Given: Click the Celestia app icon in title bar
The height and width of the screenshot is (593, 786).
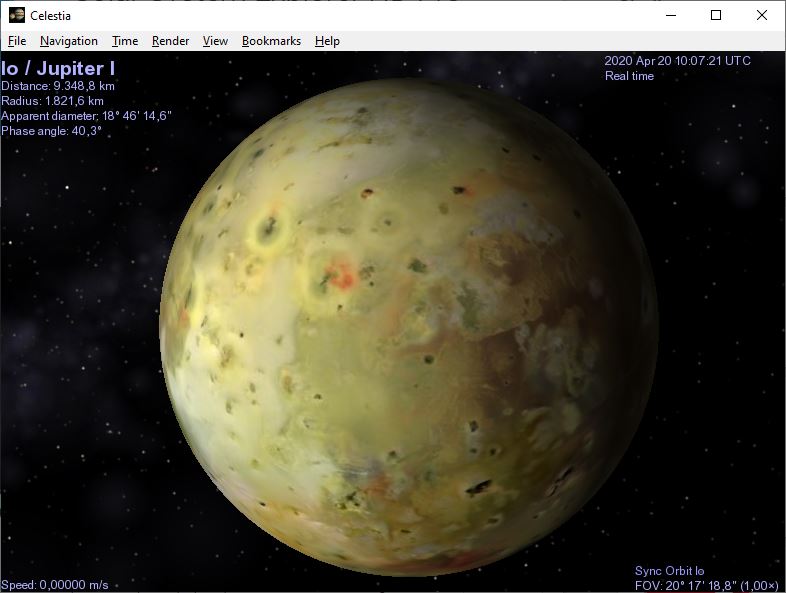Looking at the screenshot, I should (x=16, y=15).
